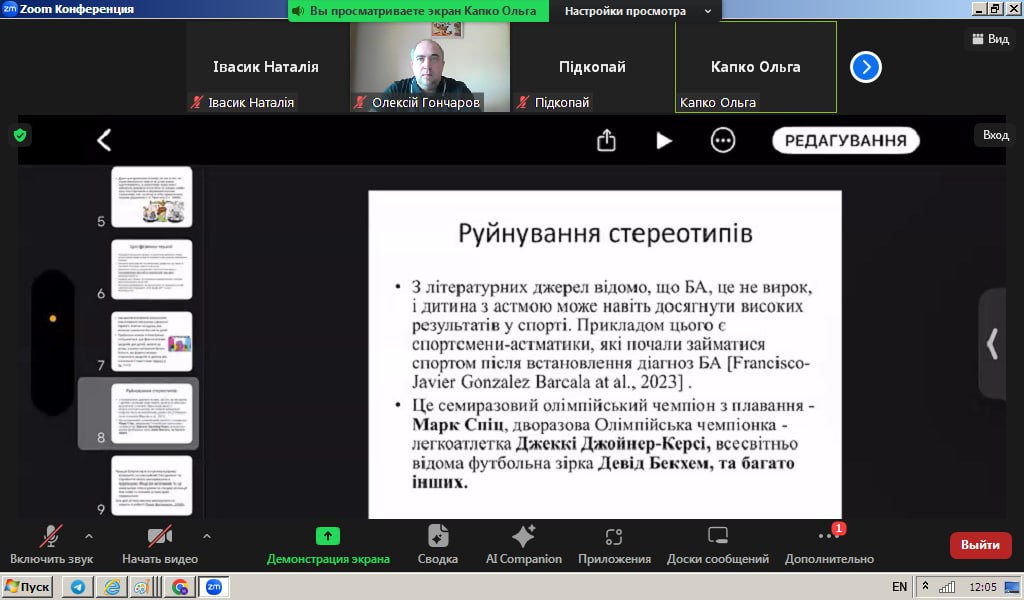Open presentation more options ellipsis
1024x600 pixels.
click(x=722, y=140)
